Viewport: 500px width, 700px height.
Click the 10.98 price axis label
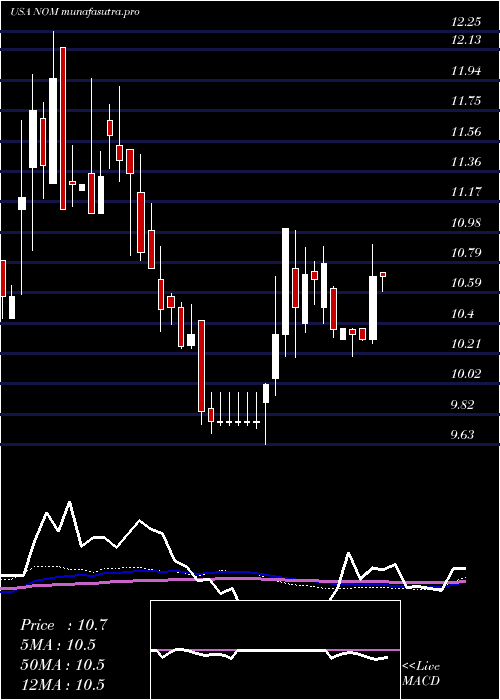pos(466,222)
